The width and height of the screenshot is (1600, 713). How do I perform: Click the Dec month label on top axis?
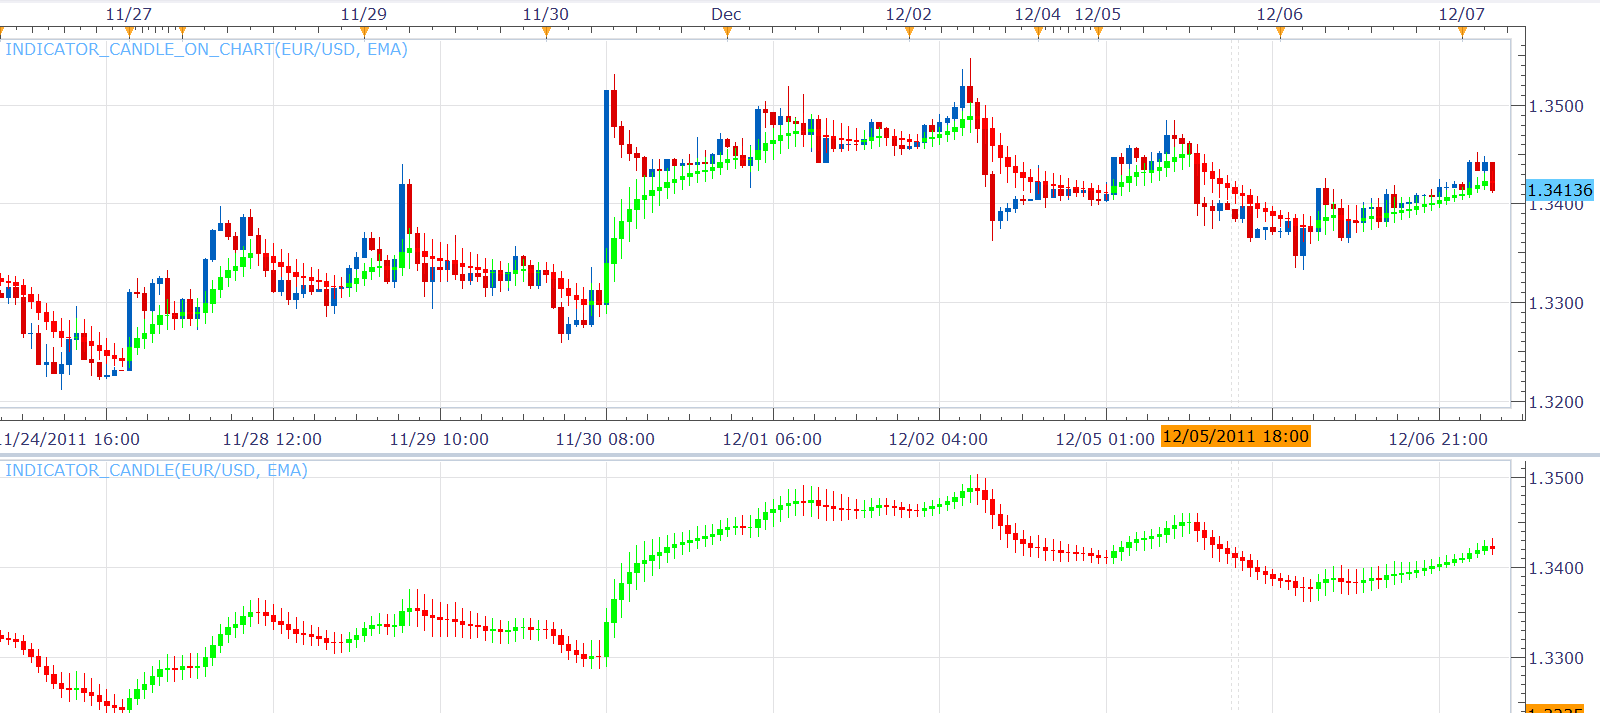coord(727,14)
